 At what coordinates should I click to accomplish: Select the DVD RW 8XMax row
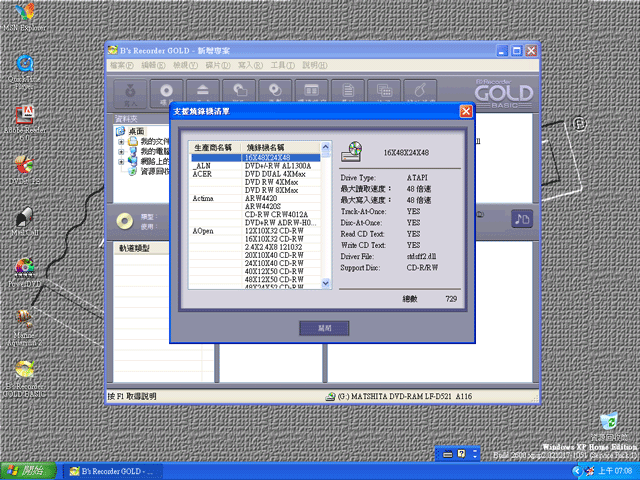click(x=255, y=190)
